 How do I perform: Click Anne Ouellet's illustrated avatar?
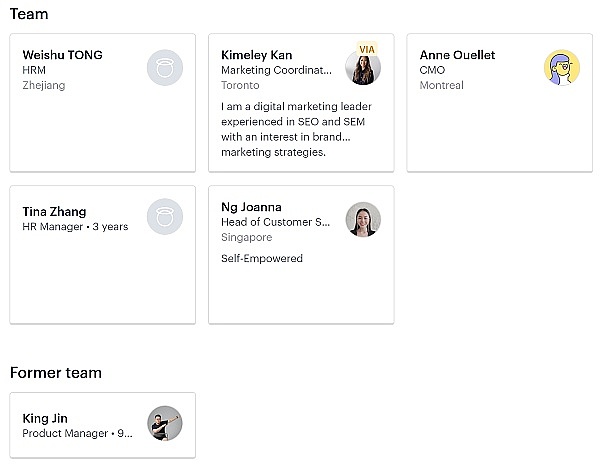[562, 67]
